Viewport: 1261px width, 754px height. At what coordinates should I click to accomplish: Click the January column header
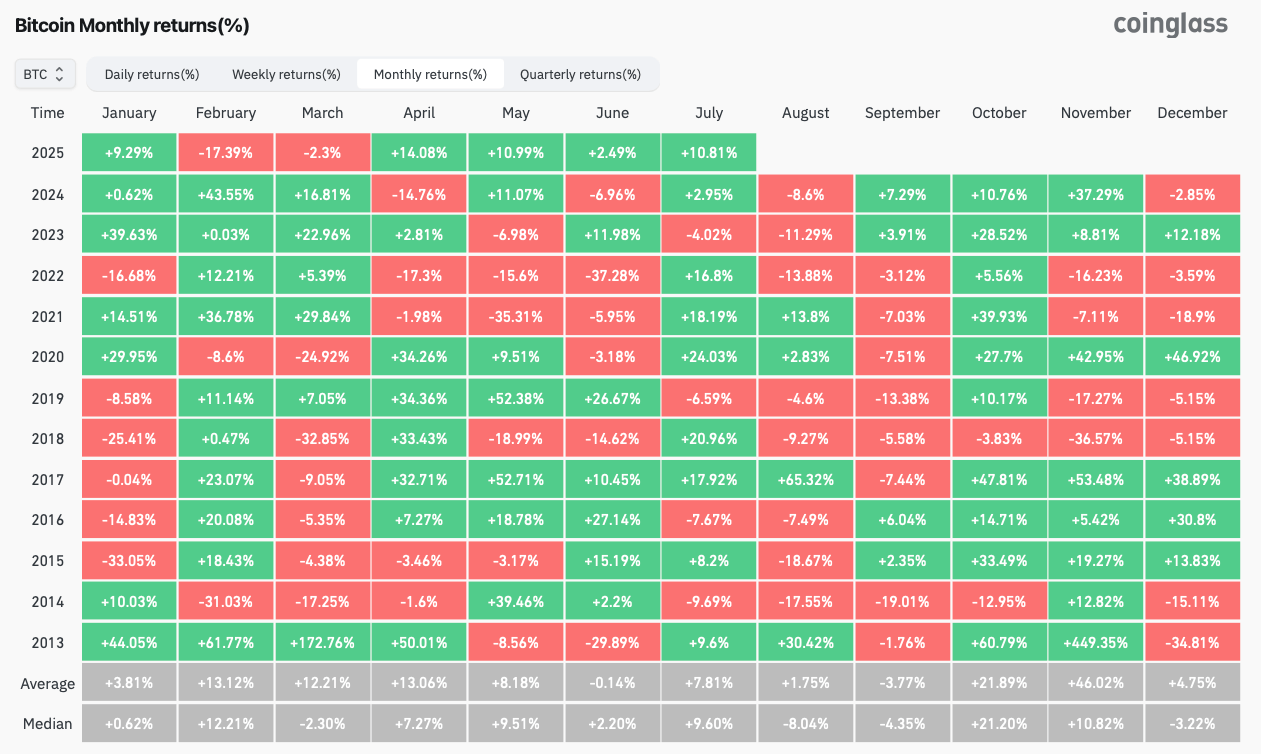point(129,113)
